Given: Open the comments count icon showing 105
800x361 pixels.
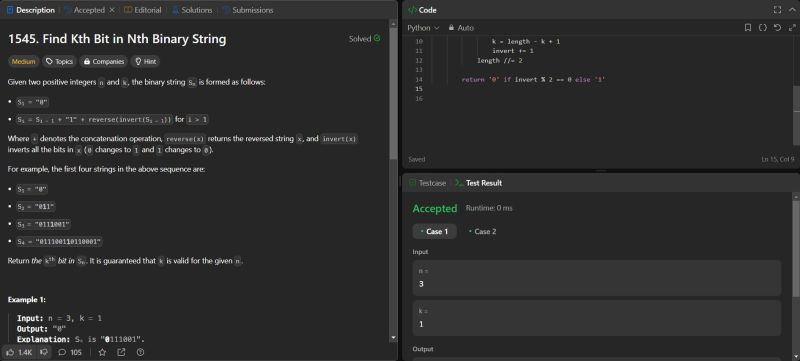Looking at the screenshot, I should tap(62, 352).
